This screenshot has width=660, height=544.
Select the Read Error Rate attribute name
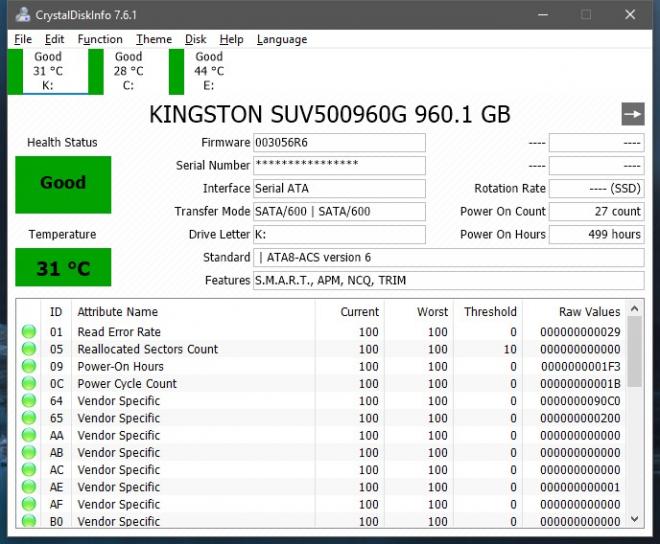point(119,332)
